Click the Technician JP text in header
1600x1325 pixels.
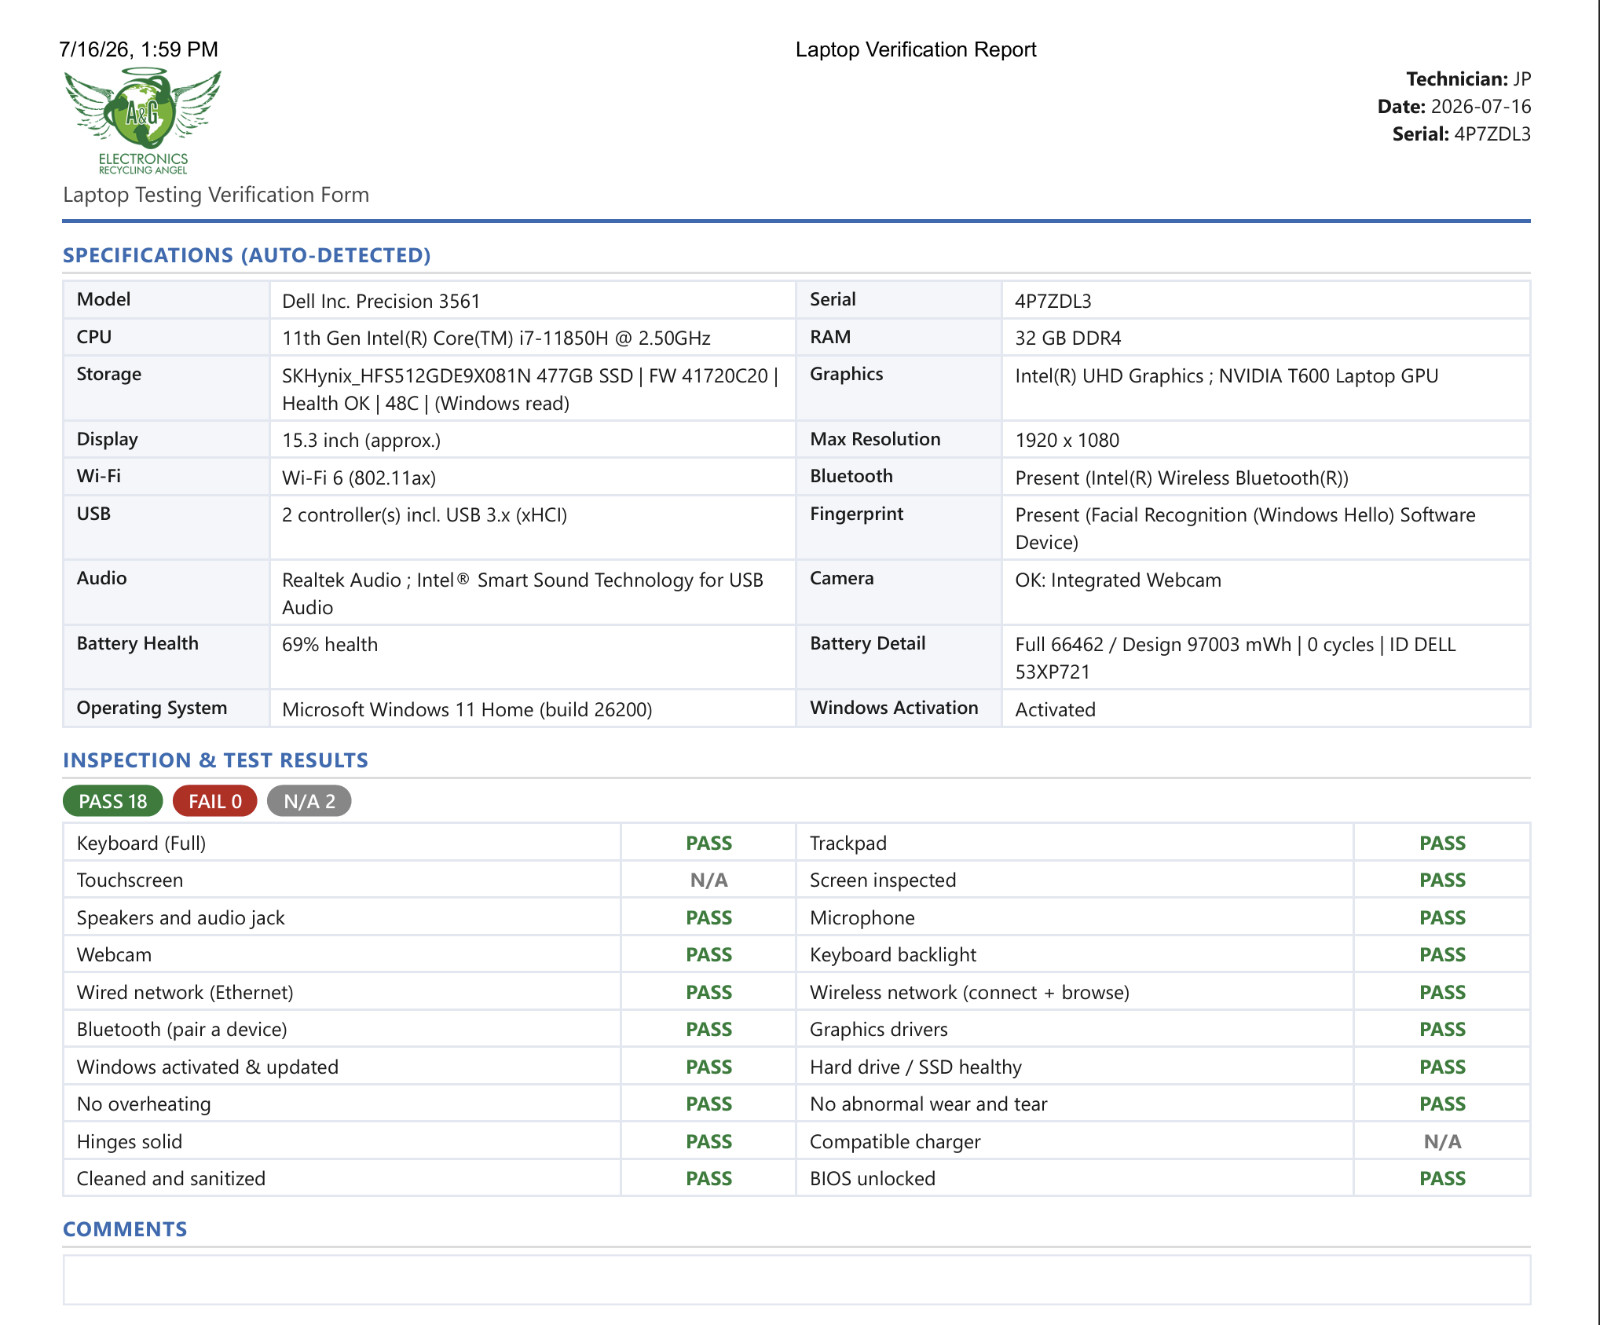[x=1468, y=79]
